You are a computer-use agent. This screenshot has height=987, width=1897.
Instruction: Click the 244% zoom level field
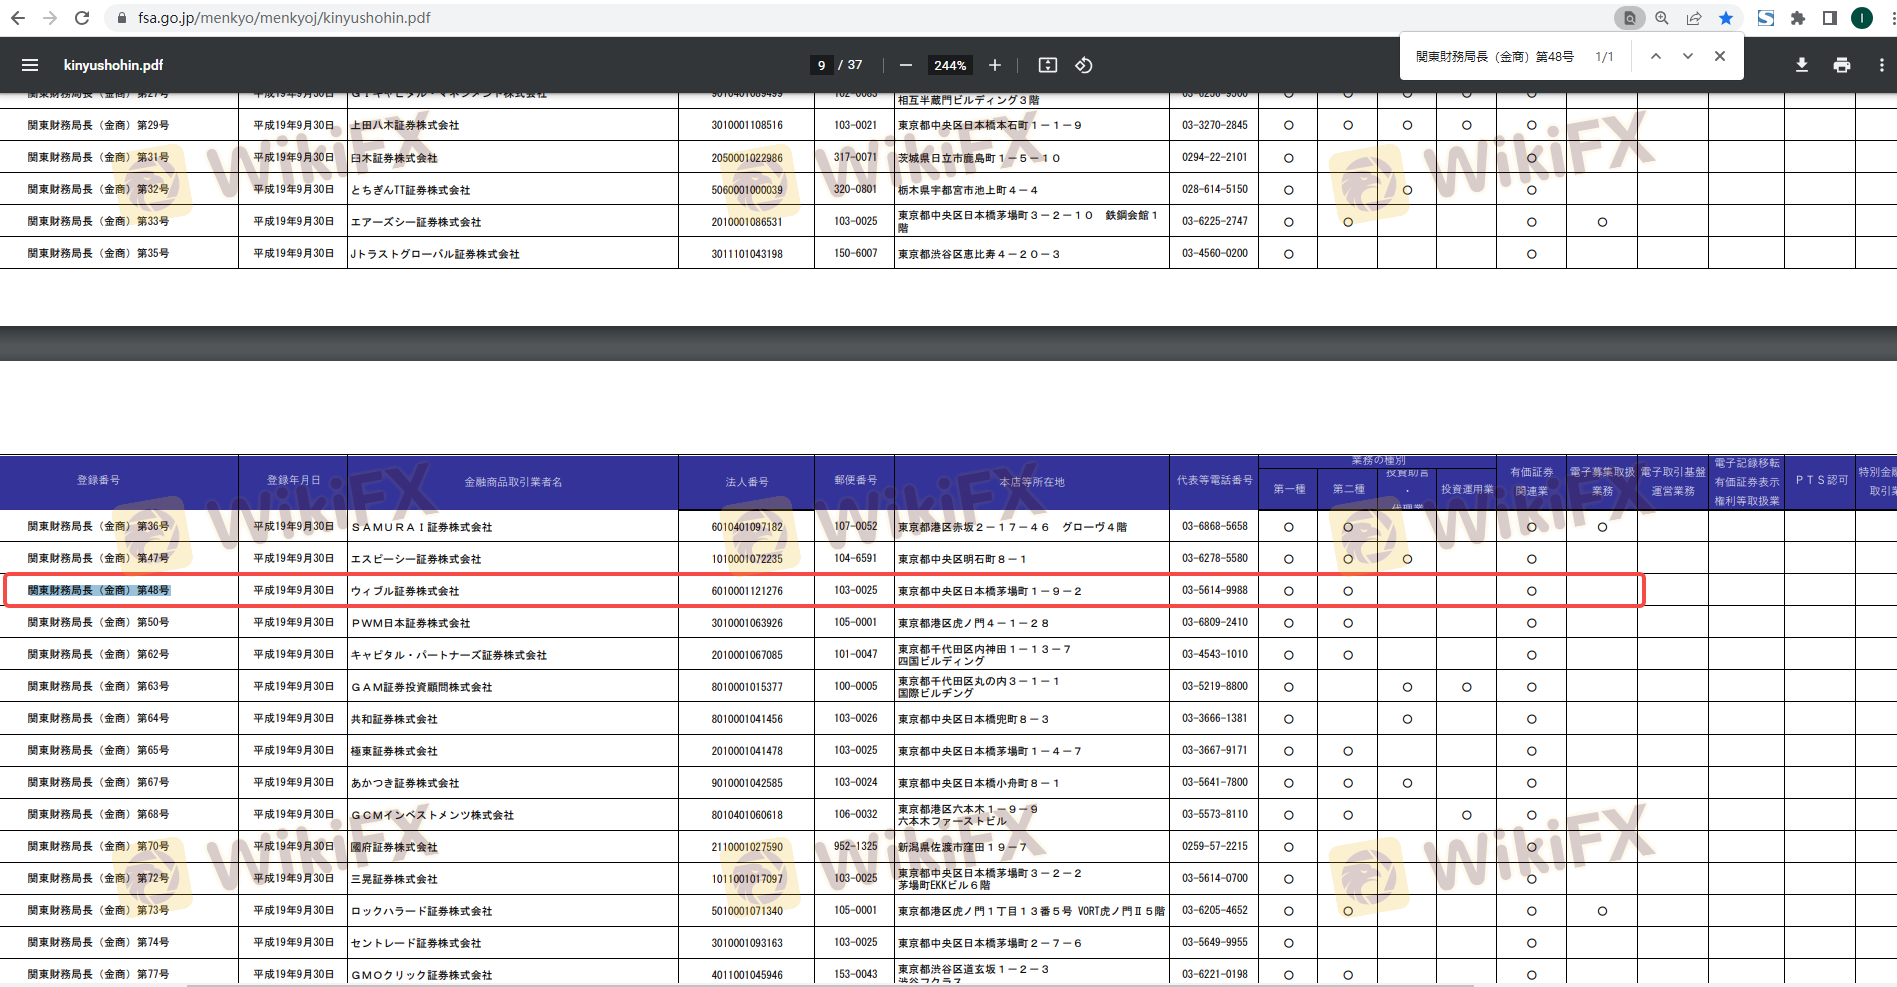pyautogui.click(x=950, y=65)
